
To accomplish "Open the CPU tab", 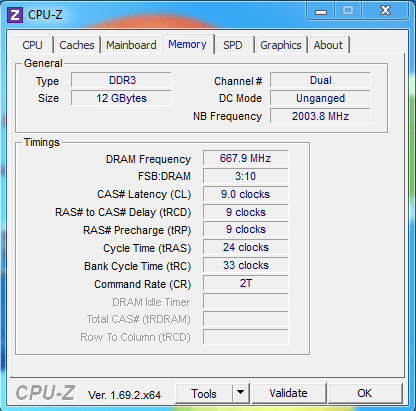I will pos(33,45).
